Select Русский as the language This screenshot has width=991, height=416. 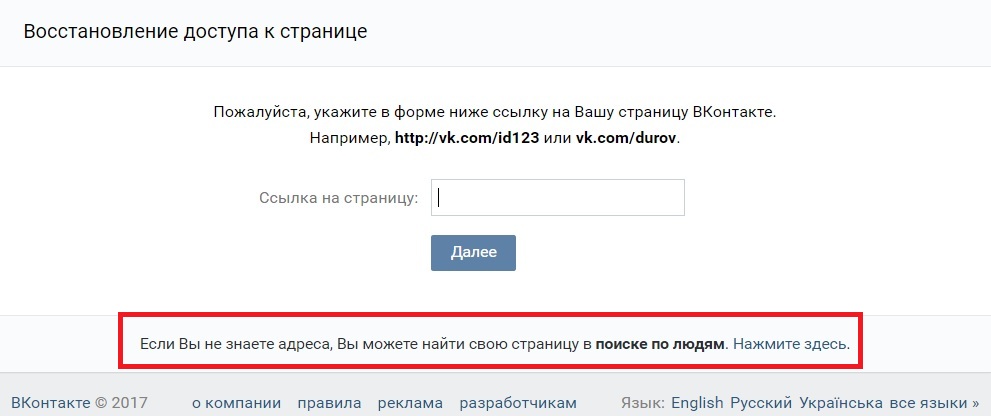[762, 403]
